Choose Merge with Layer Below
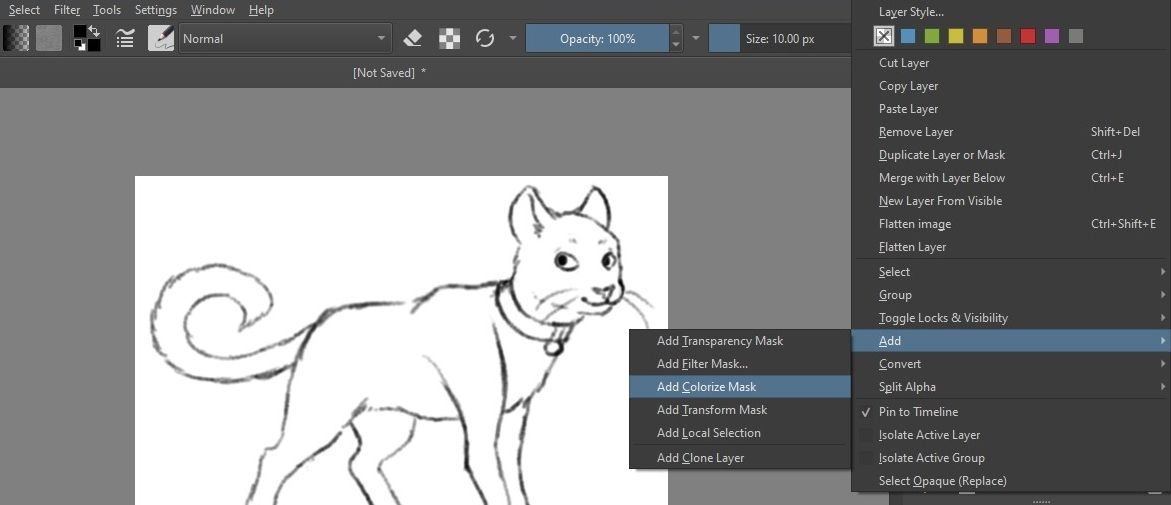 click(1010, 178)
